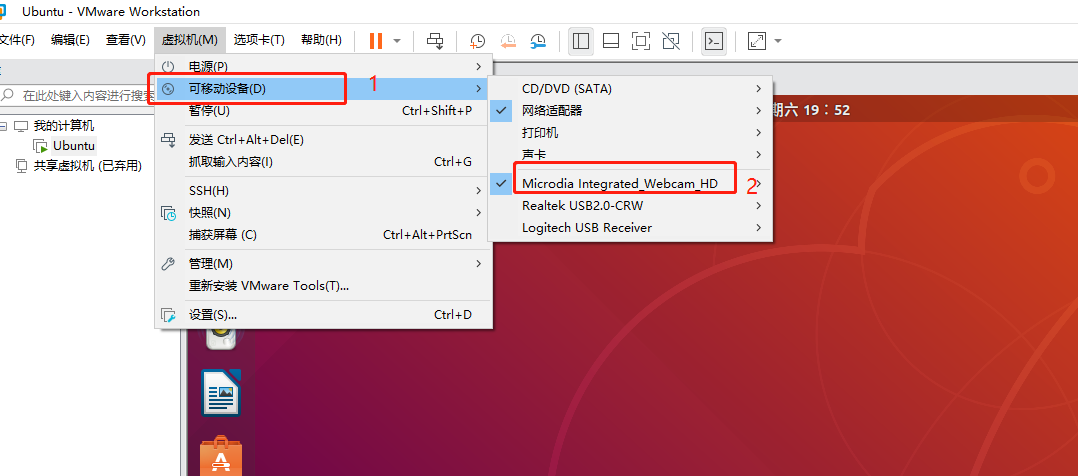The width and height of the screenshot is (1078, 476).
Task: Expand the 快照(N) snapshot submenu
Action: (323, 213)
